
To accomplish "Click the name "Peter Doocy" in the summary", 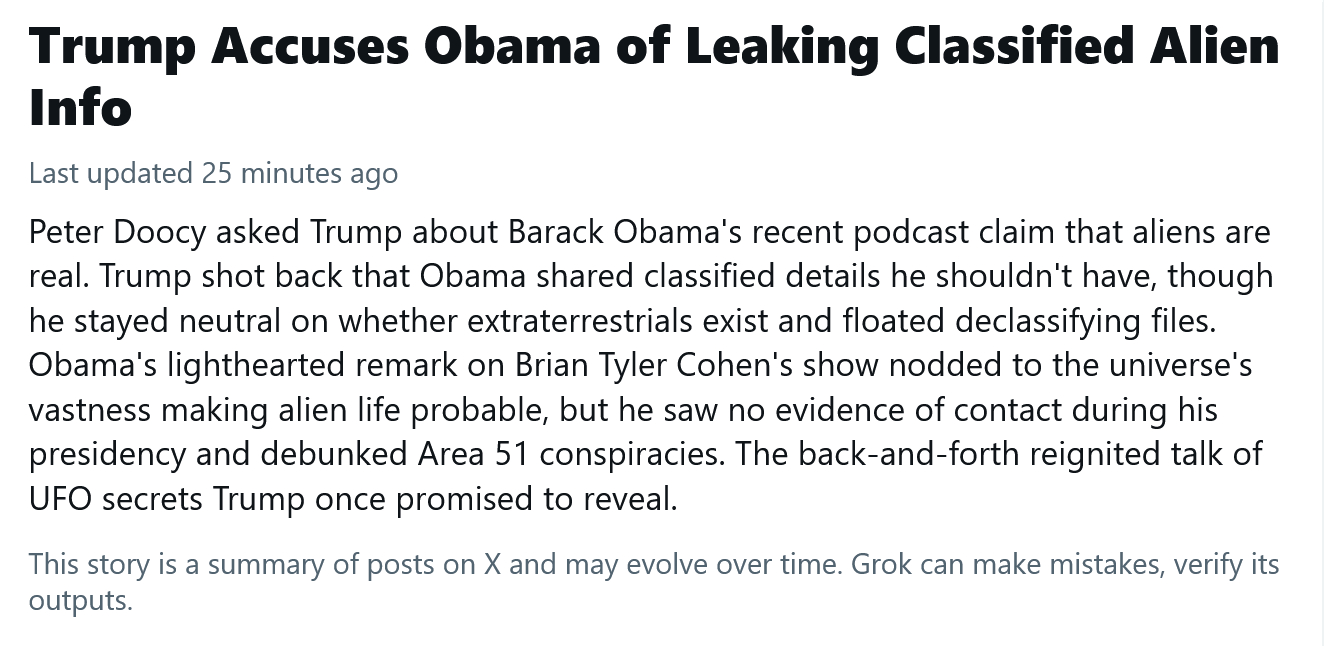I will 116,232.
